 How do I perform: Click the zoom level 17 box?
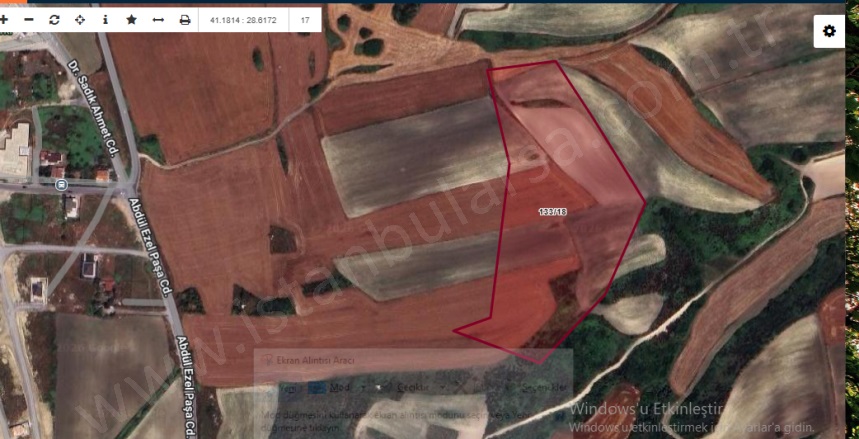(305, 20)
